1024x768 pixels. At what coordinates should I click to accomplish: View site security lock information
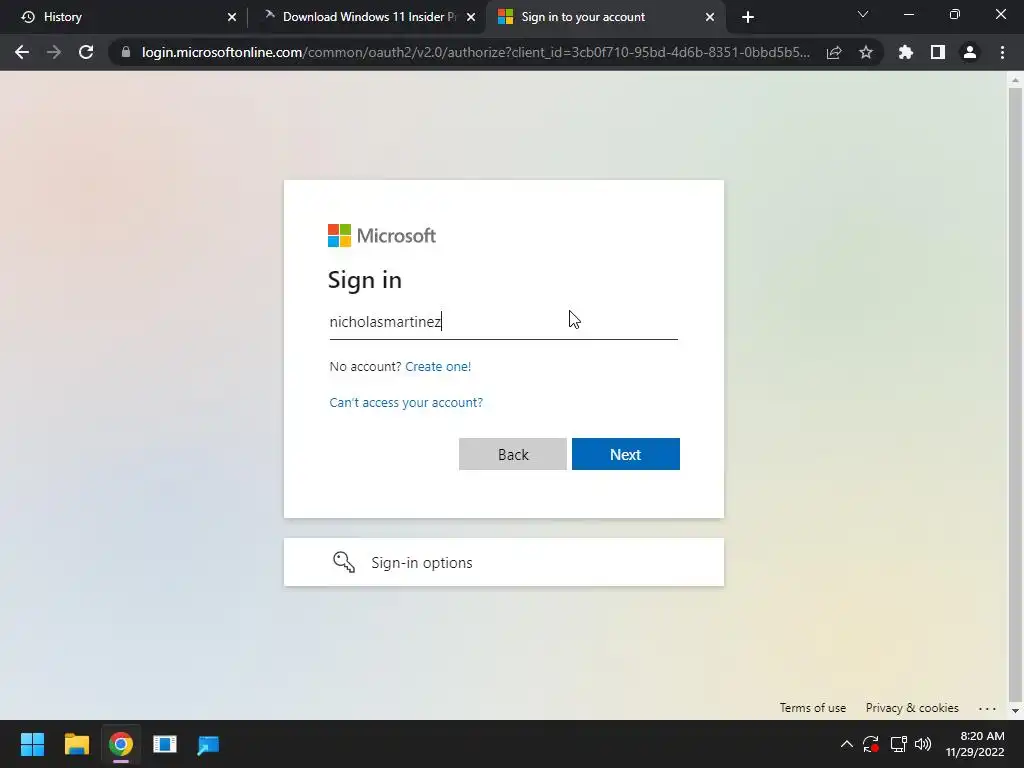click(126, 52)
